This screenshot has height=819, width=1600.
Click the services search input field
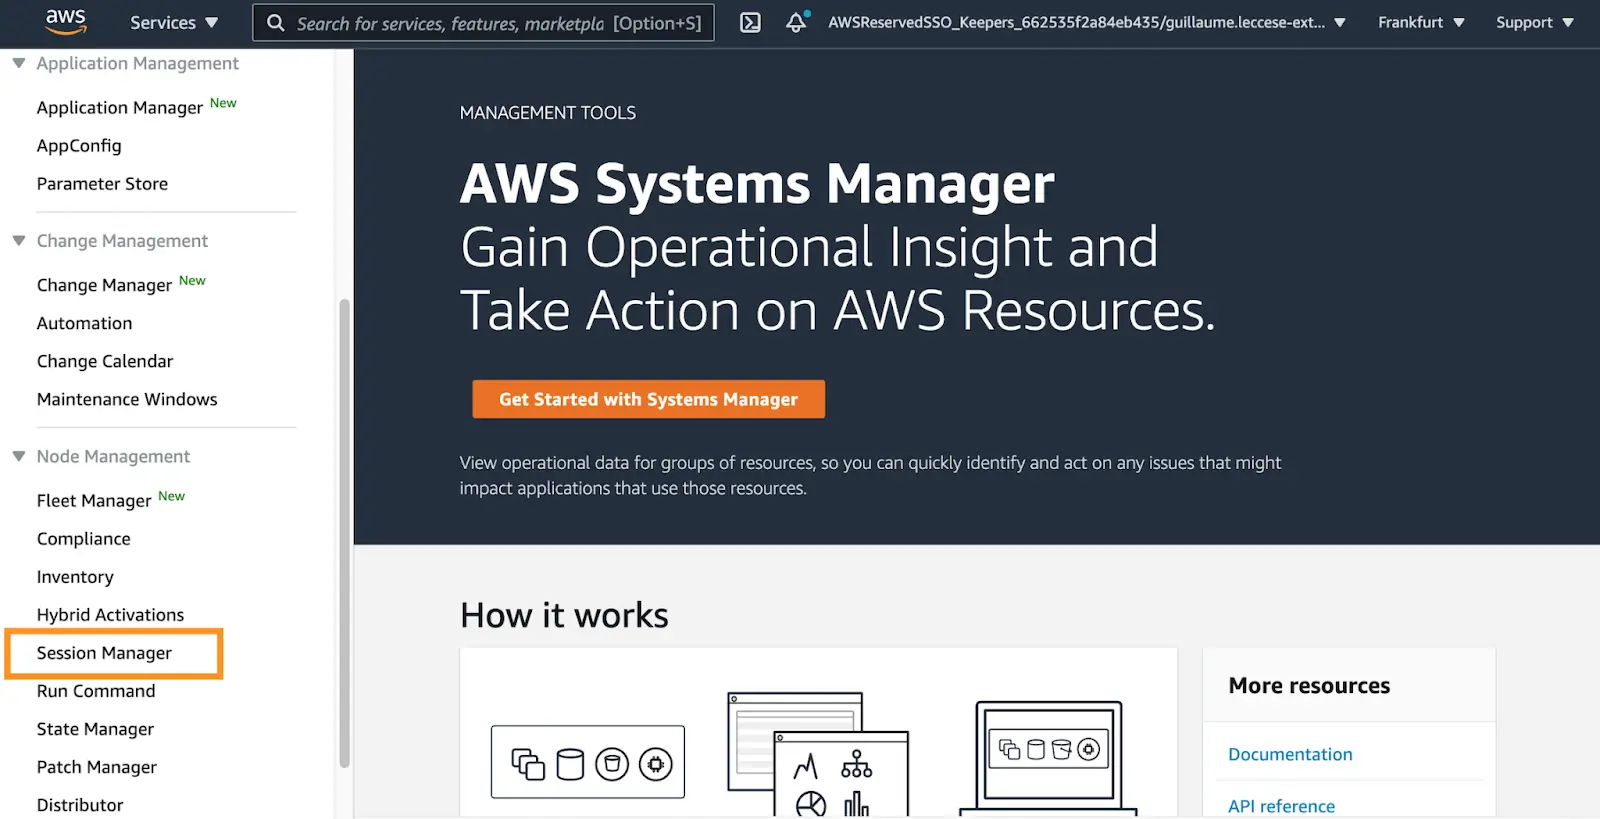point(484,22)
